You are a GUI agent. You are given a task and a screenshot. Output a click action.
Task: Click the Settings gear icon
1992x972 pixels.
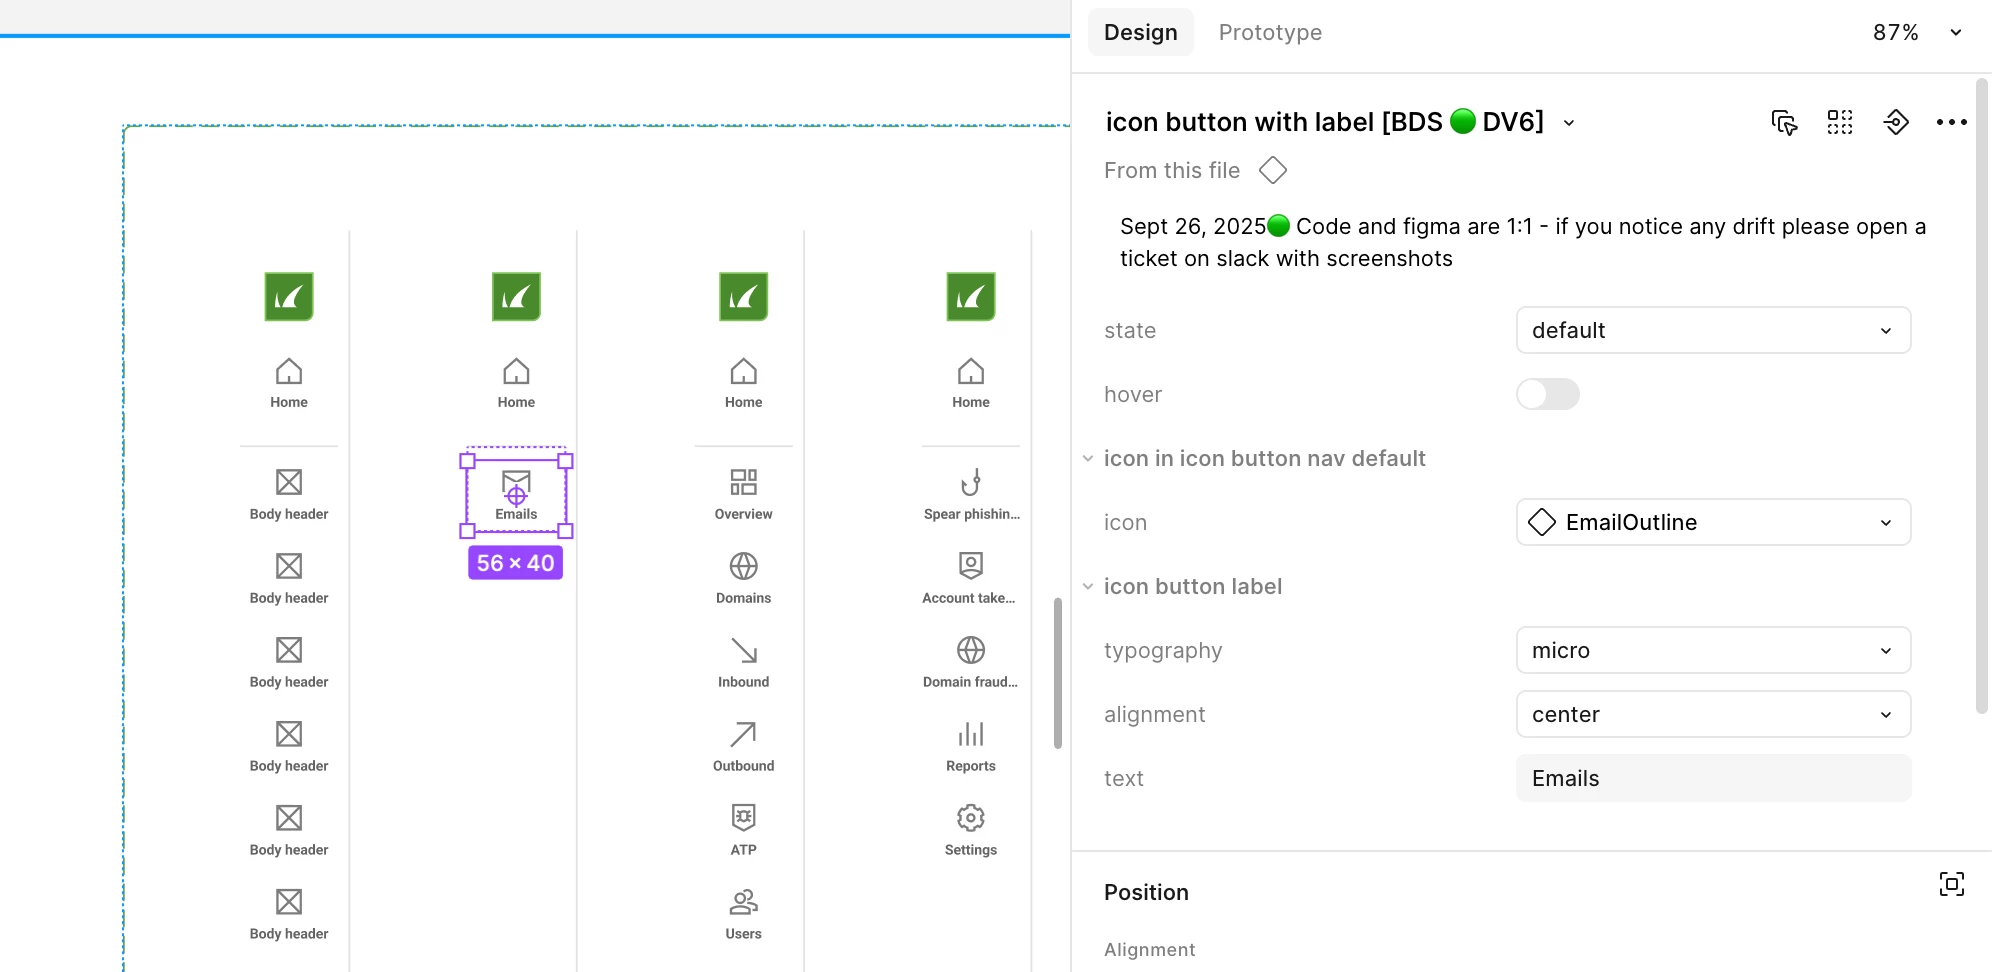click(x=971, y=818)
